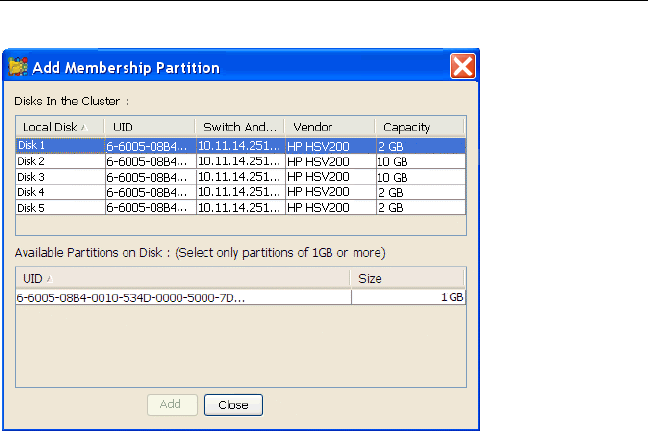Click the Add Membership Partition title icon
648x431 pixels.
point(17,68)
